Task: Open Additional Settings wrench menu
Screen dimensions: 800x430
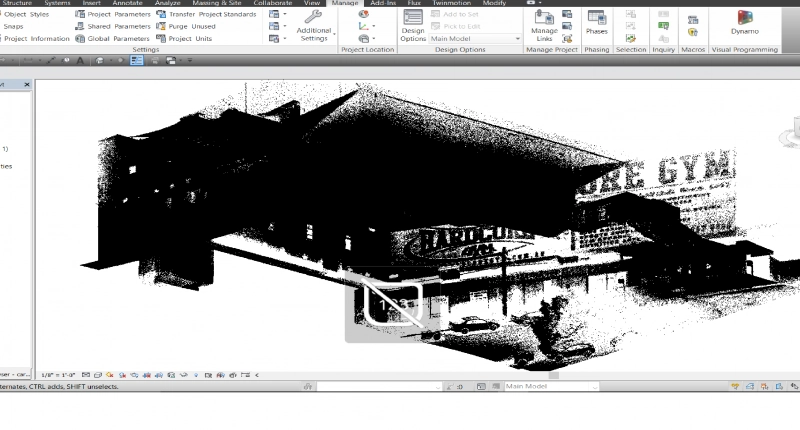Action: click(x=314, y=26)
